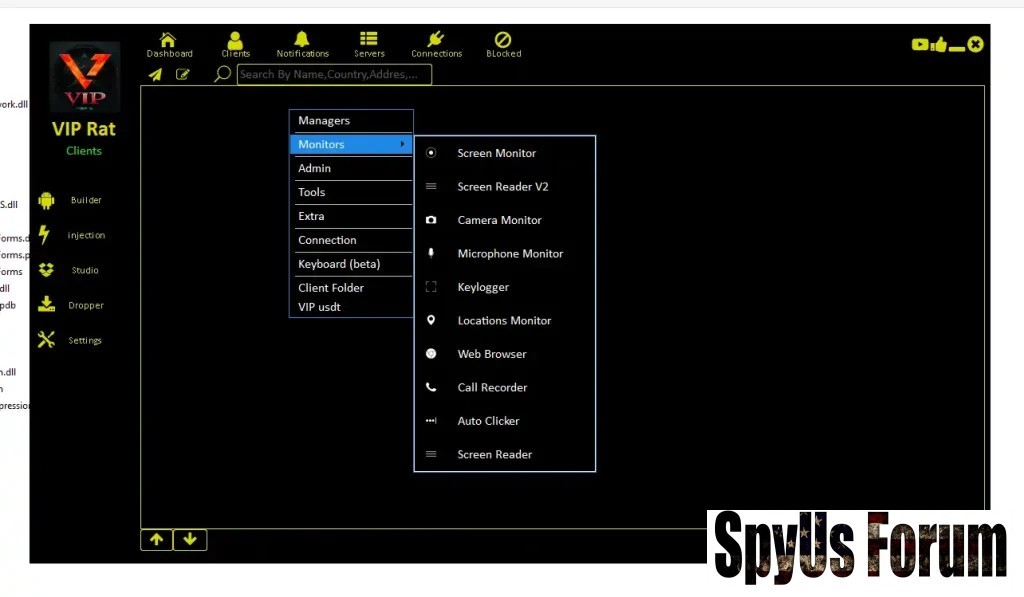Screen dimensions: 1024x597
Task: Open the Servers list icon
Action: click(369, 40)
